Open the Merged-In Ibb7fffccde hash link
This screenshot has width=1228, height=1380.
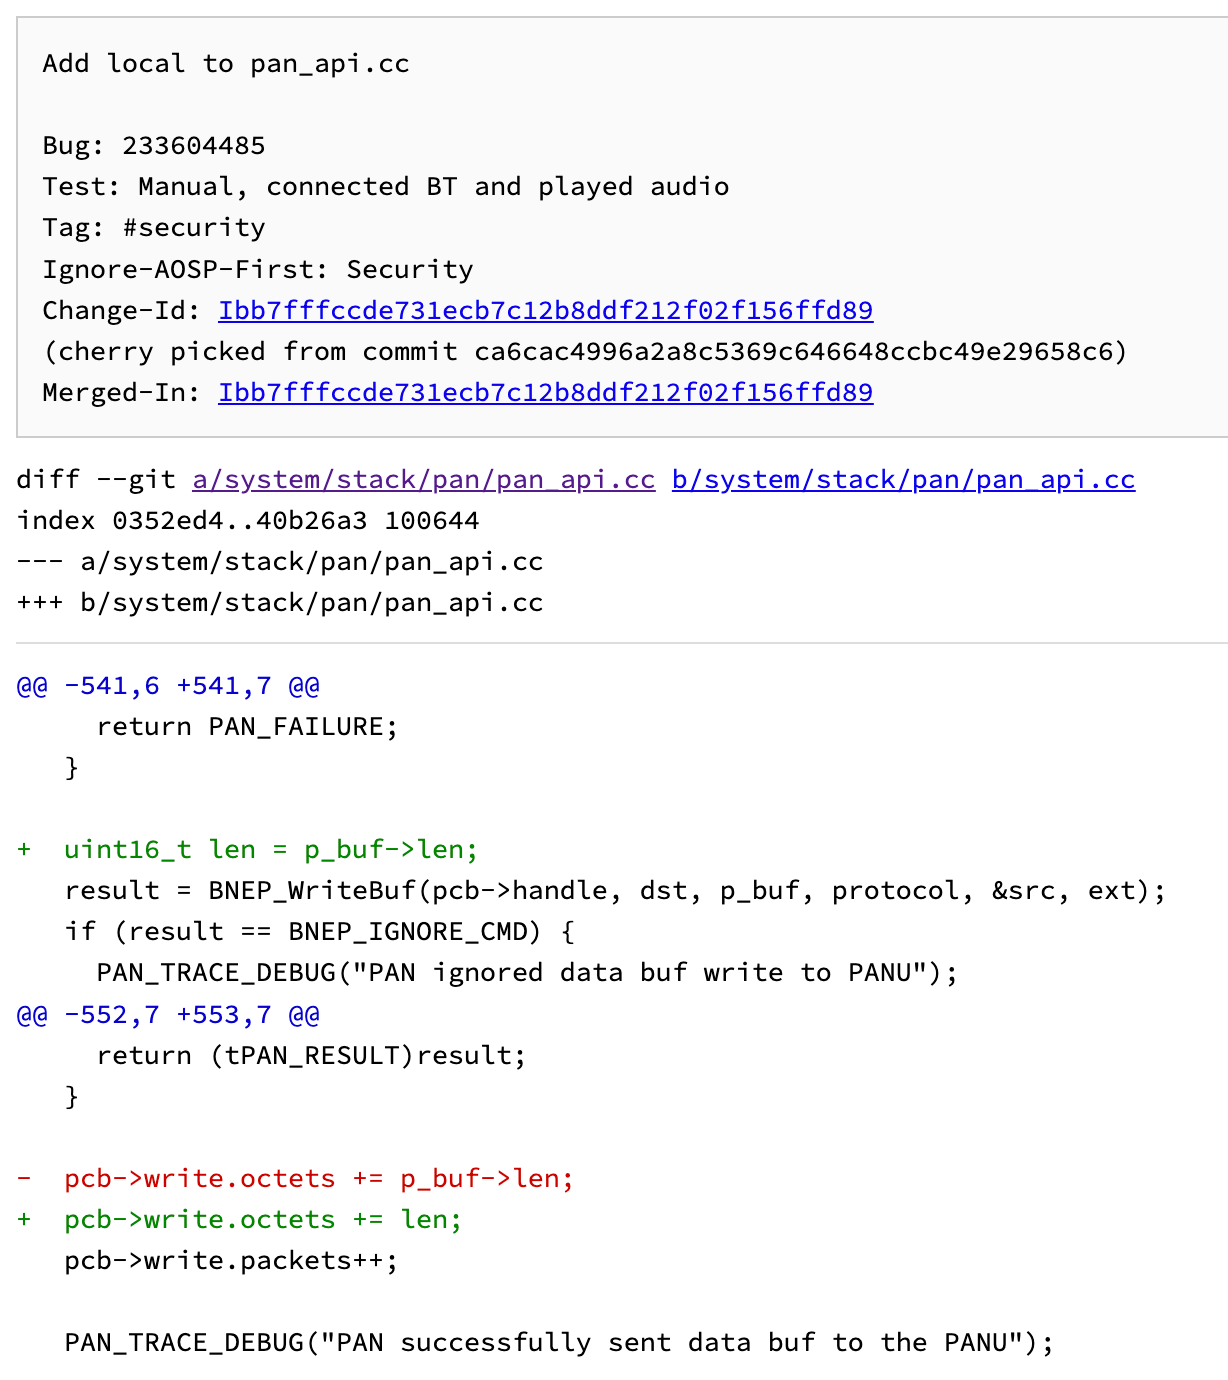coord(545,392)
